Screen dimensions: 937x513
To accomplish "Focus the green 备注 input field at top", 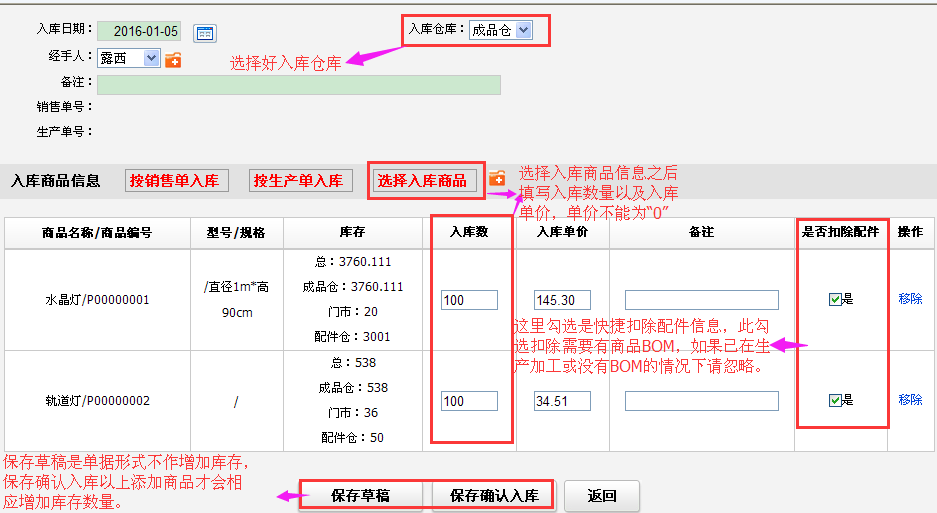I will (x=299, y=85).
